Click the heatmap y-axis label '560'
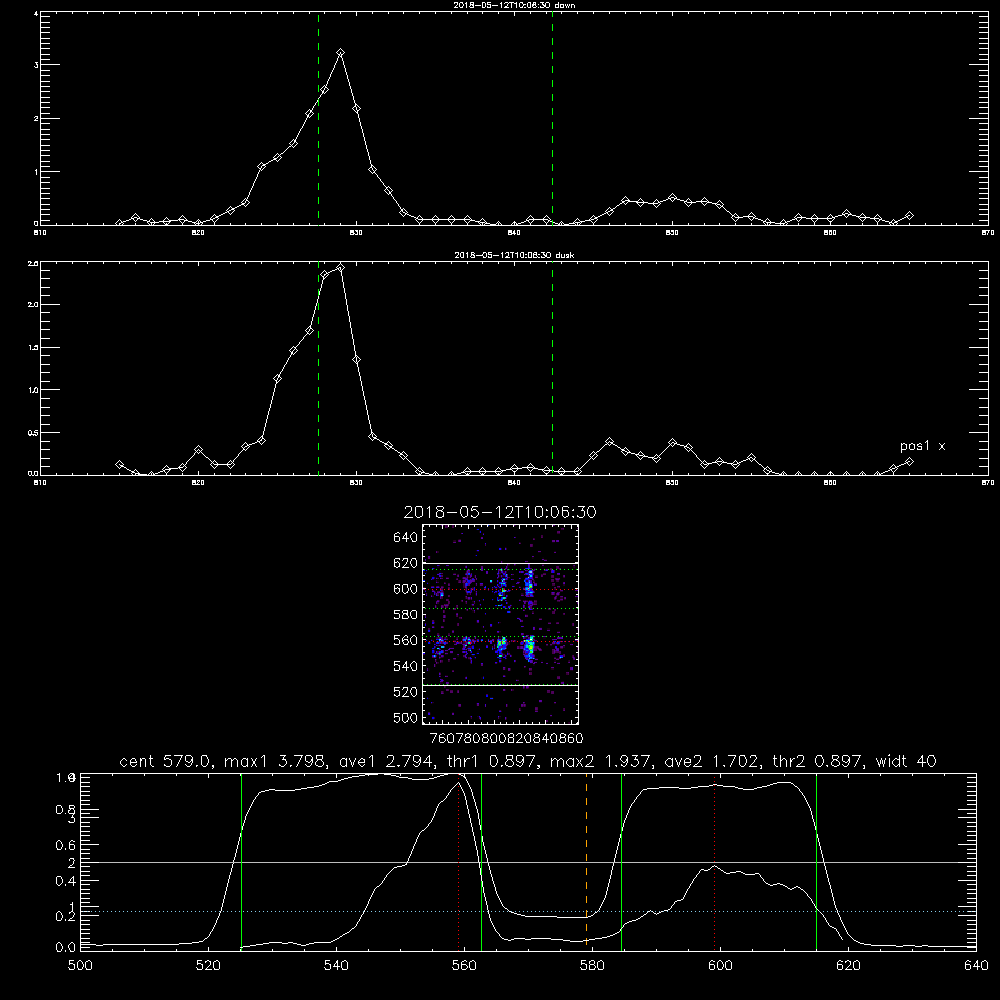The image size is (1000, 1000). pos(406,640)
